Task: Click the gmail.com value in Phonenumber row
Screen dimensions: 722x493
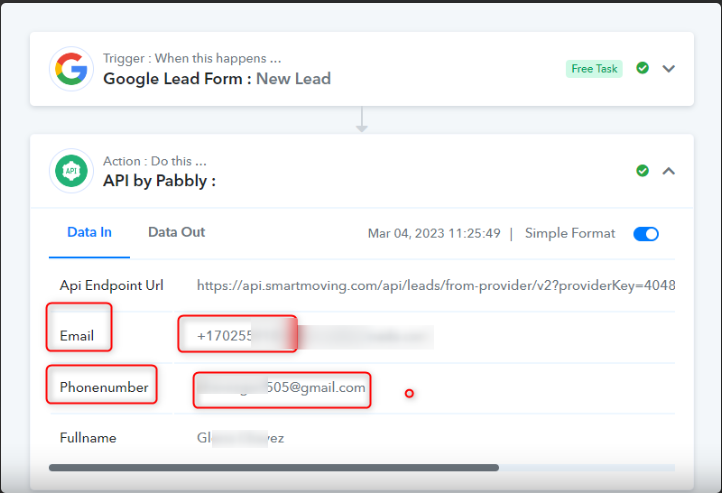Action: (281, 387)
